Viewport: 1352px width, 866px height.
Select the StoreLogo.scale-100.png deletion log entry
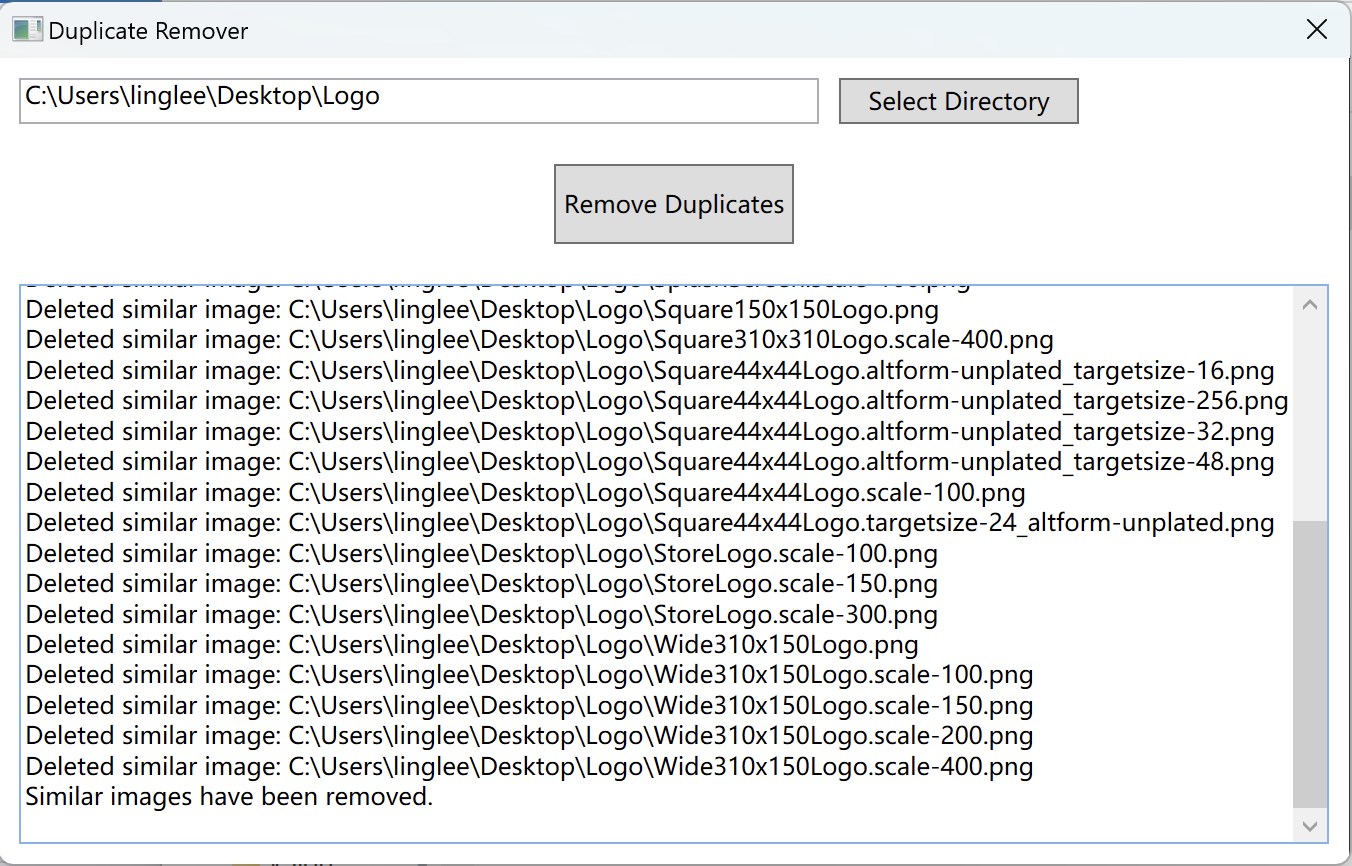click(x=481, y=553)
